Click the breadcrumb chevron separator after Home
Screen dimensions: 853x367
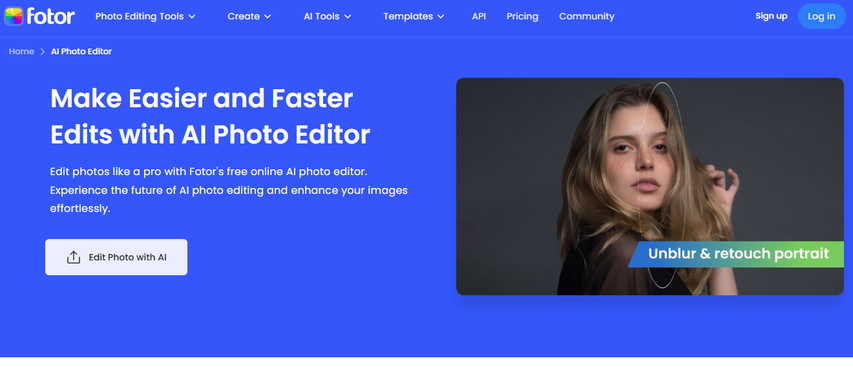[x=42, y=52]
